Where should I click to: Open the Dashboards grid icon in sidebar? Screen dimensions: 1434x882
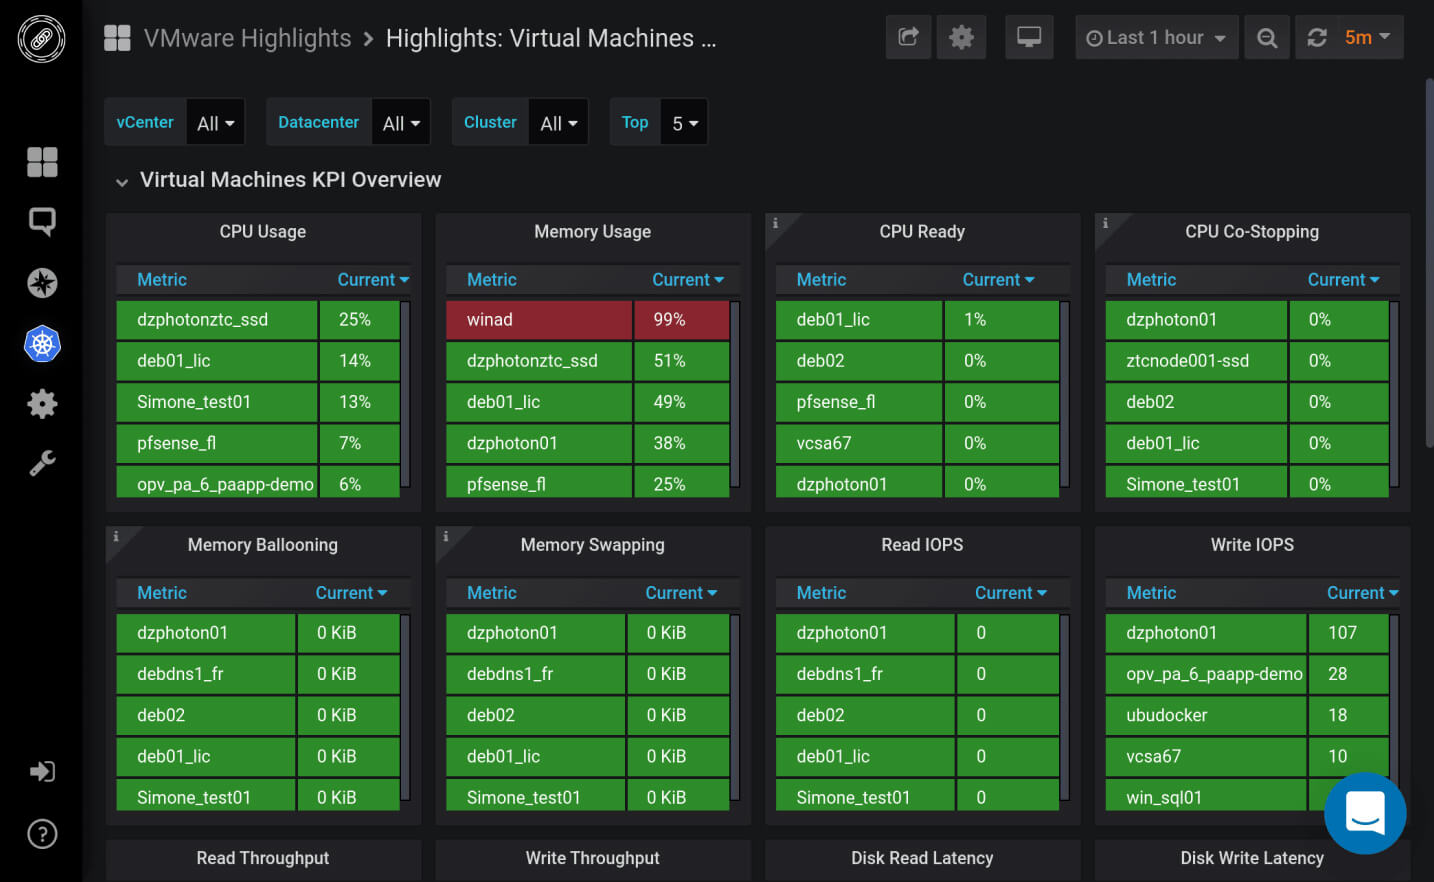pos(42,162)
